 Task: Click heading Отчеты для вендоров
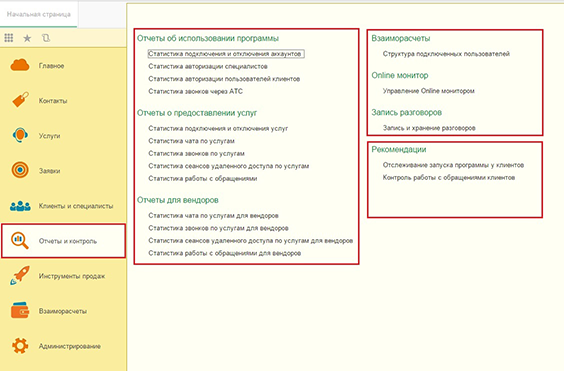coord(178,200)
